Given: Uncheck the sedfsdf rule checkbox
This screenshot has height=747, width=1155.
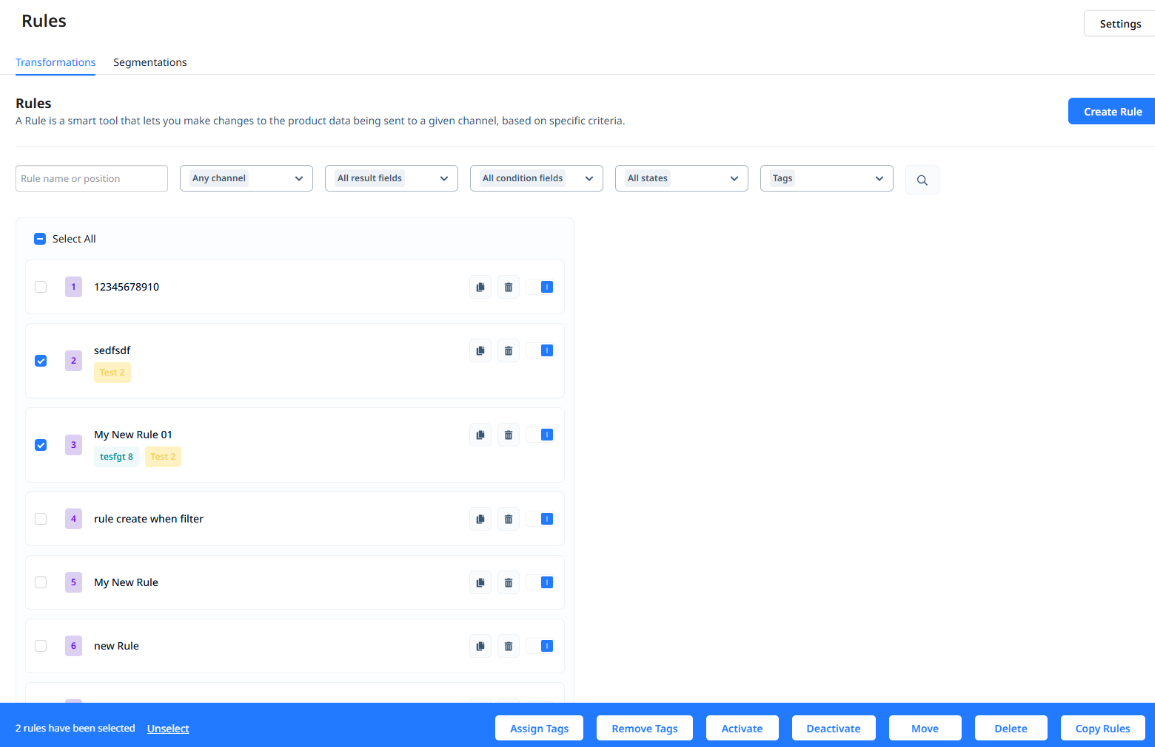Looking at the screenshot, I should (41, 361).
